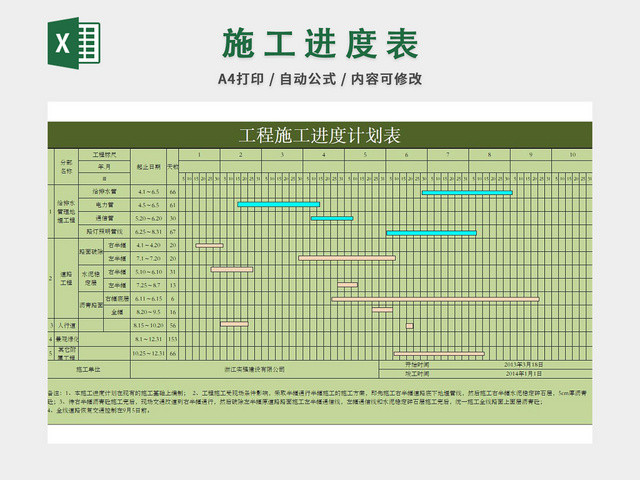Select days cell showing 30

pos(173,218)
